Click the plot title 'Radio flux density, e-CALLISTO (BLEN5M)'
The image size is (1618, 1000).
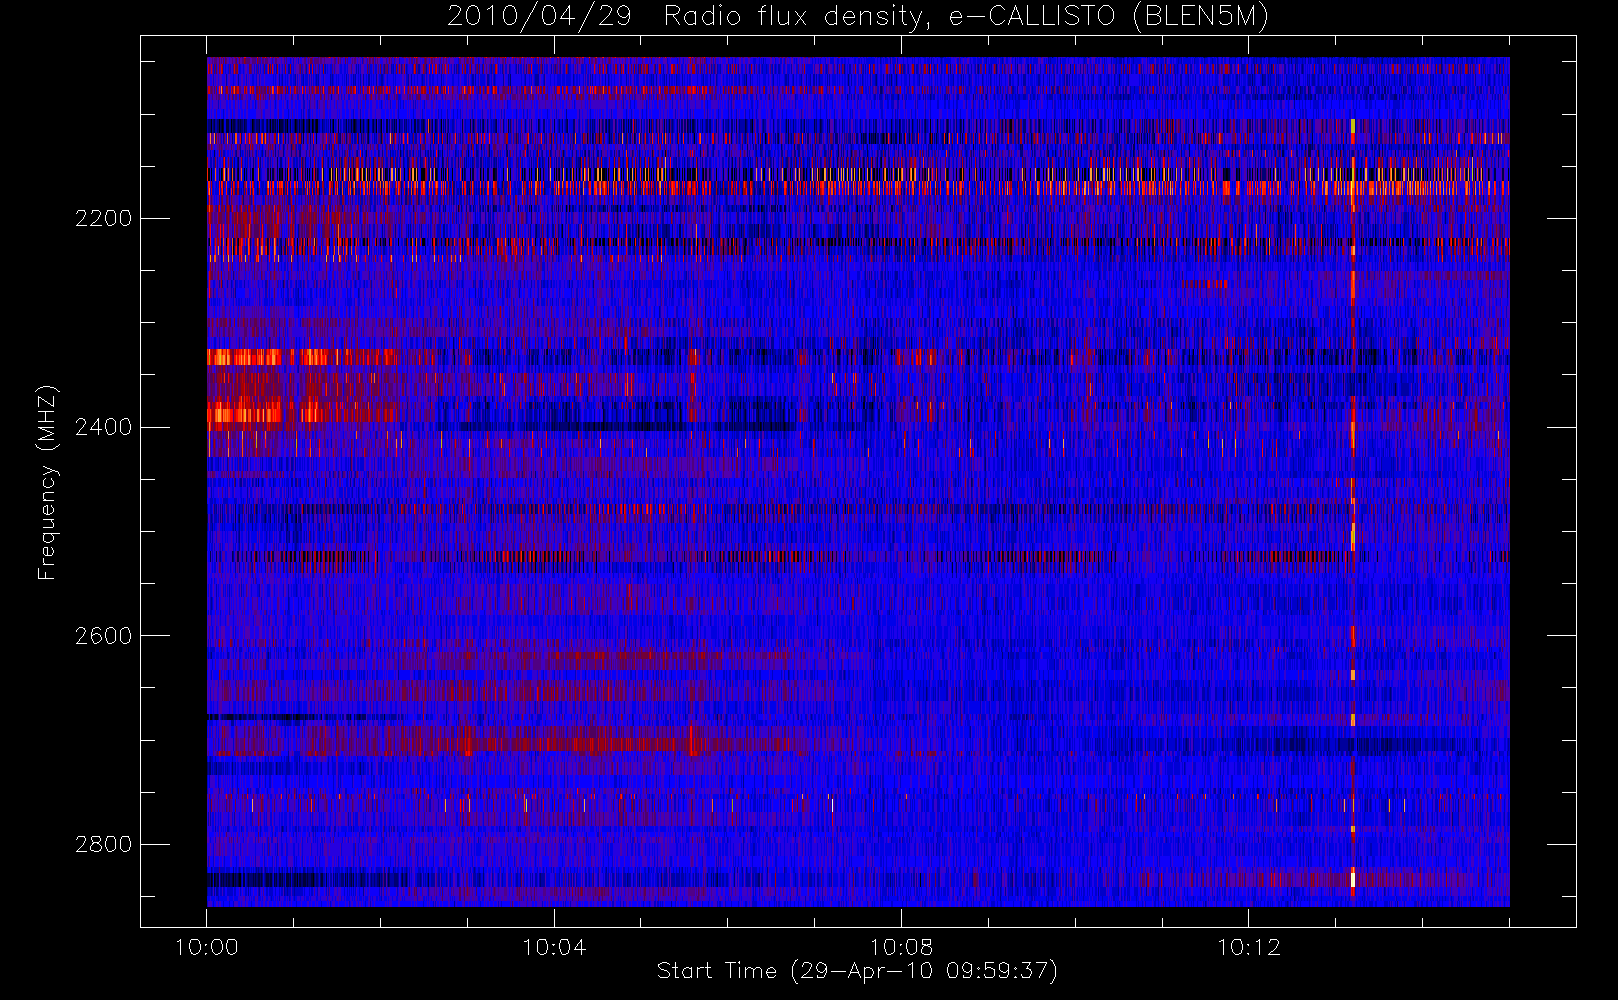(x=966, y=17)
